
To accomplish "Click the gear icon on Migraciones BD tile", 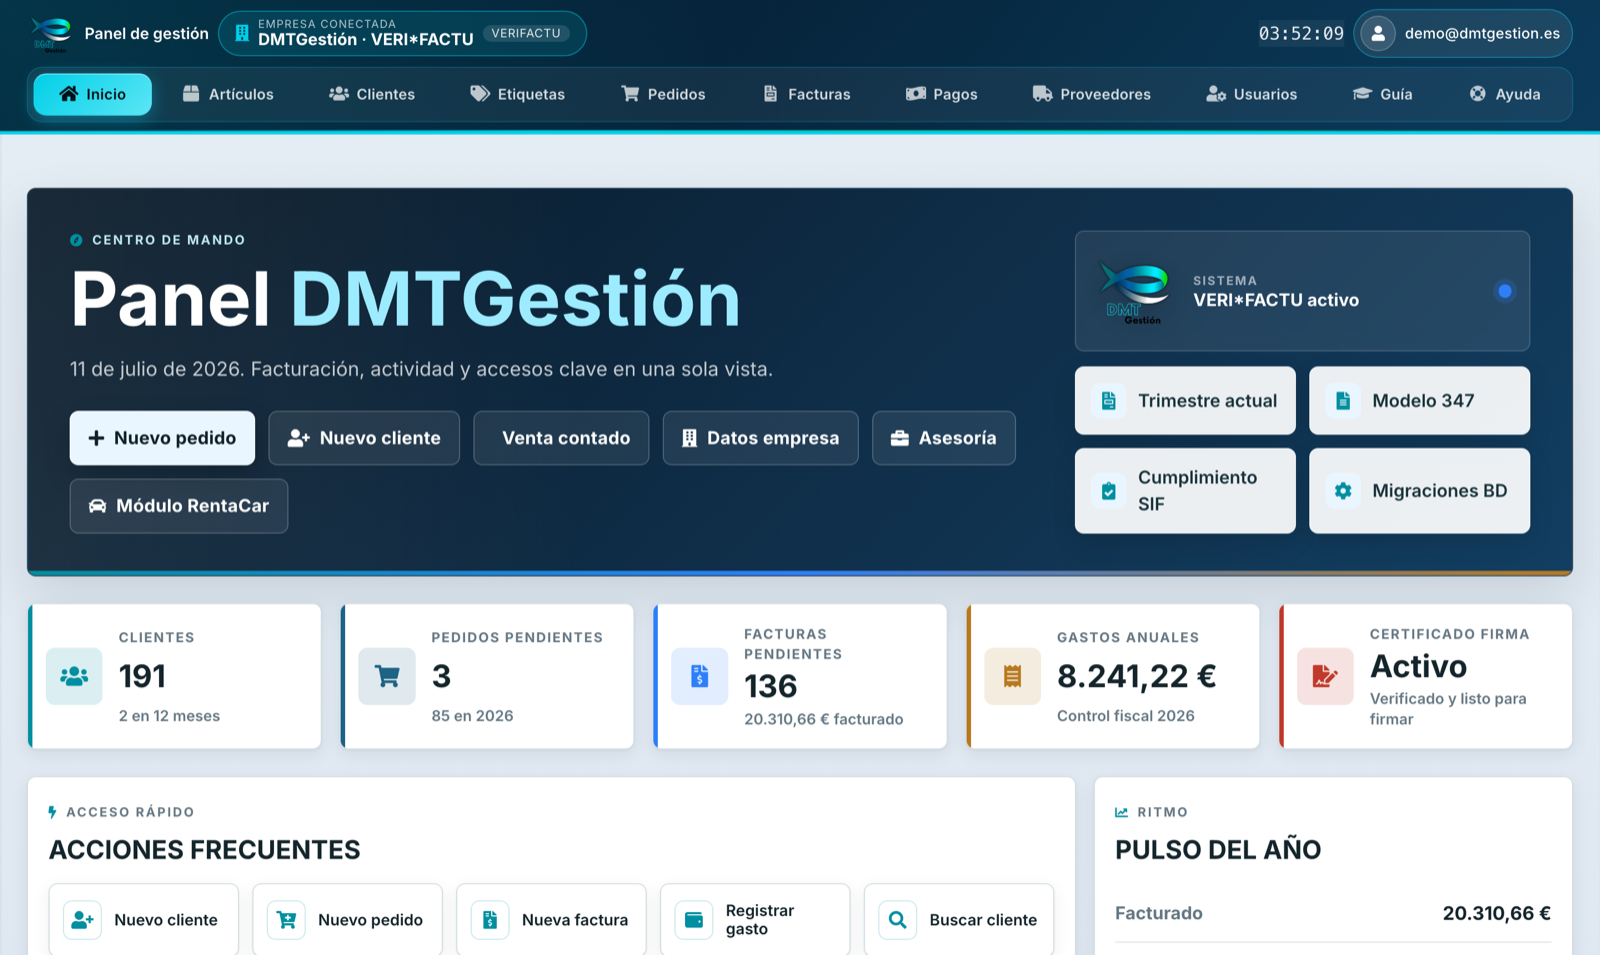I will [x=1343, y=491].
